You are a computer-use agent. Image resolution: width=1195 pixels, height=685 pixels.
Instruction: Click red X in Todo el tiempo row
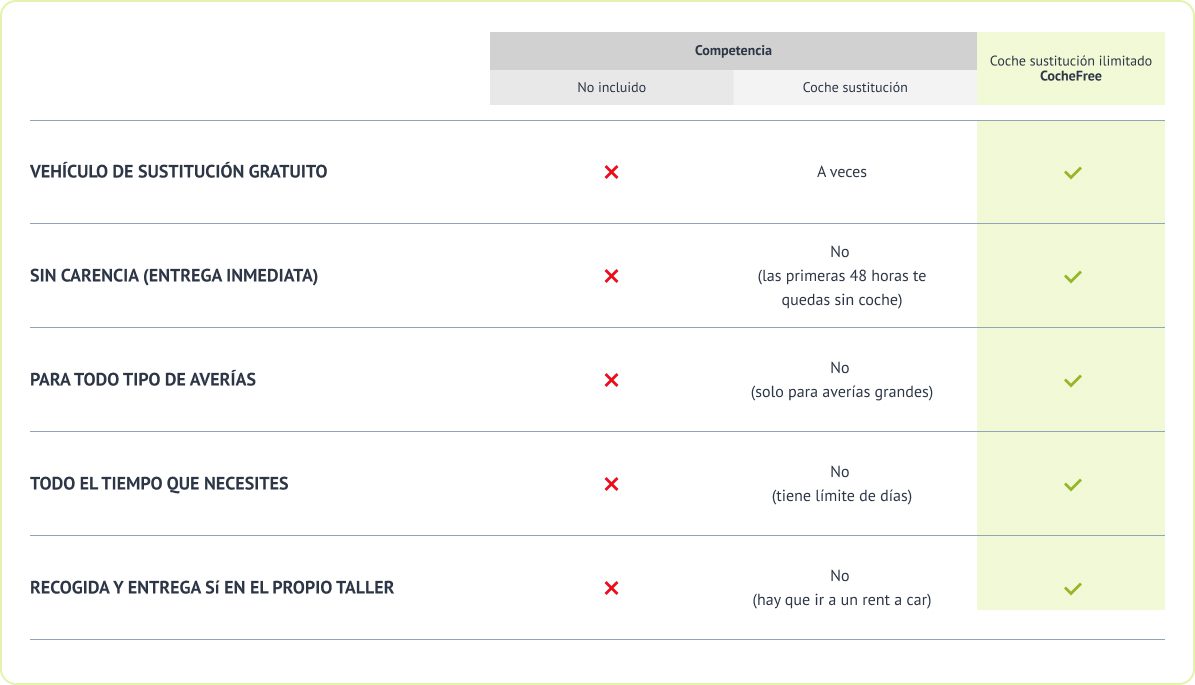point(611,484)
